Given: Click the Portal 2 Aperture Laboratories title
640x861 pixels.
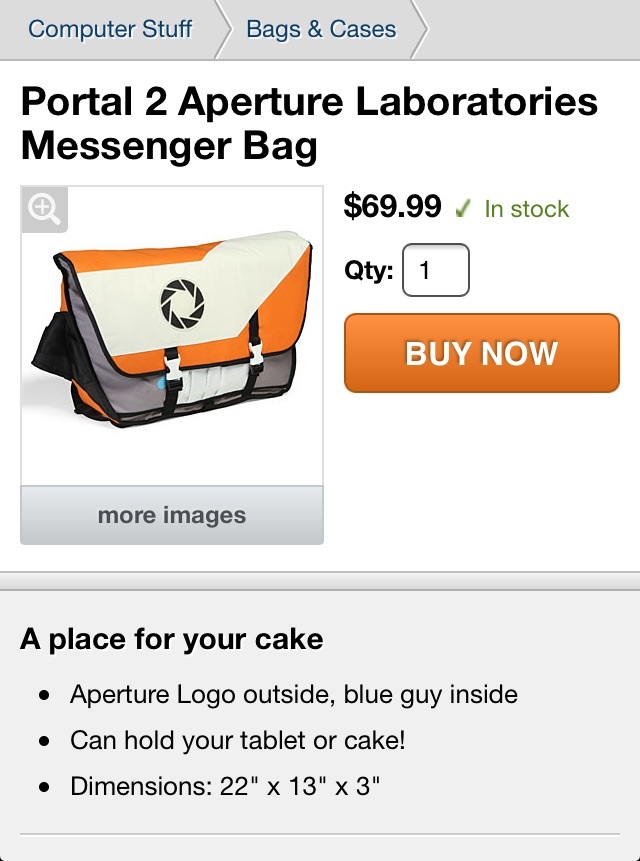Looking at the screenshot, I should (x=309, y=124).
